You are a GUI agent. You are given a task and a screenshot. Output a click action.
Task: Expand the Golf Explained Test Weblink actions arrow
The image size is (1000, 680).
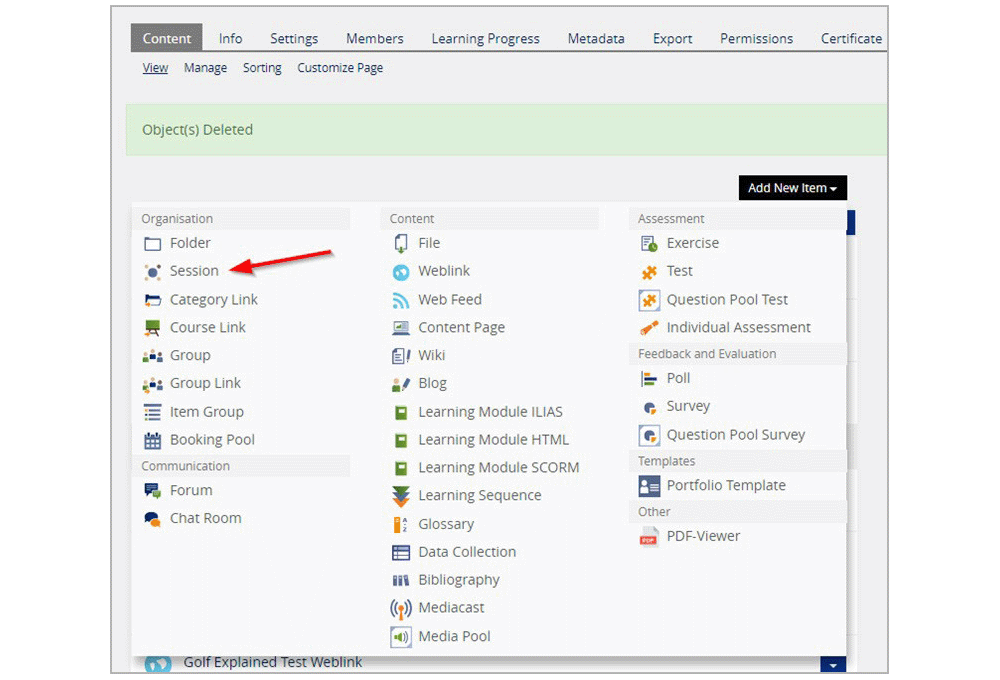click(833, 665)
